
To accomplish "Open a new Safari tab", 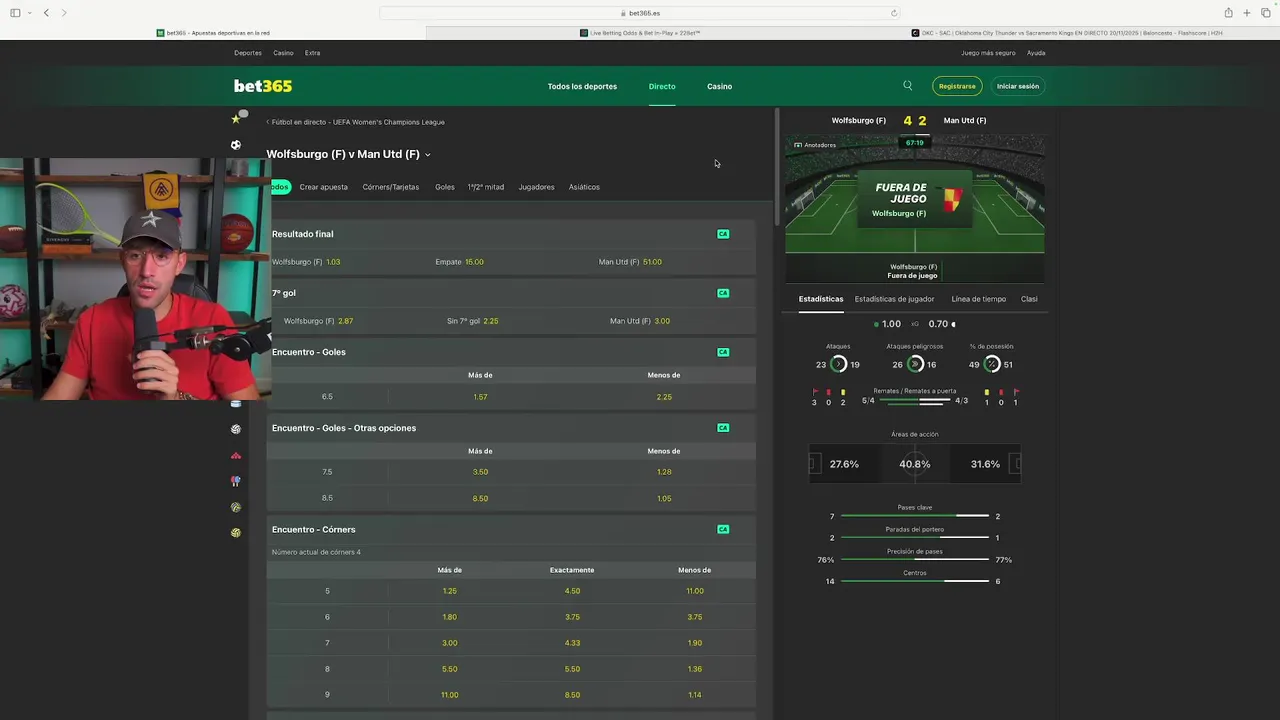I will [1247, 13].
